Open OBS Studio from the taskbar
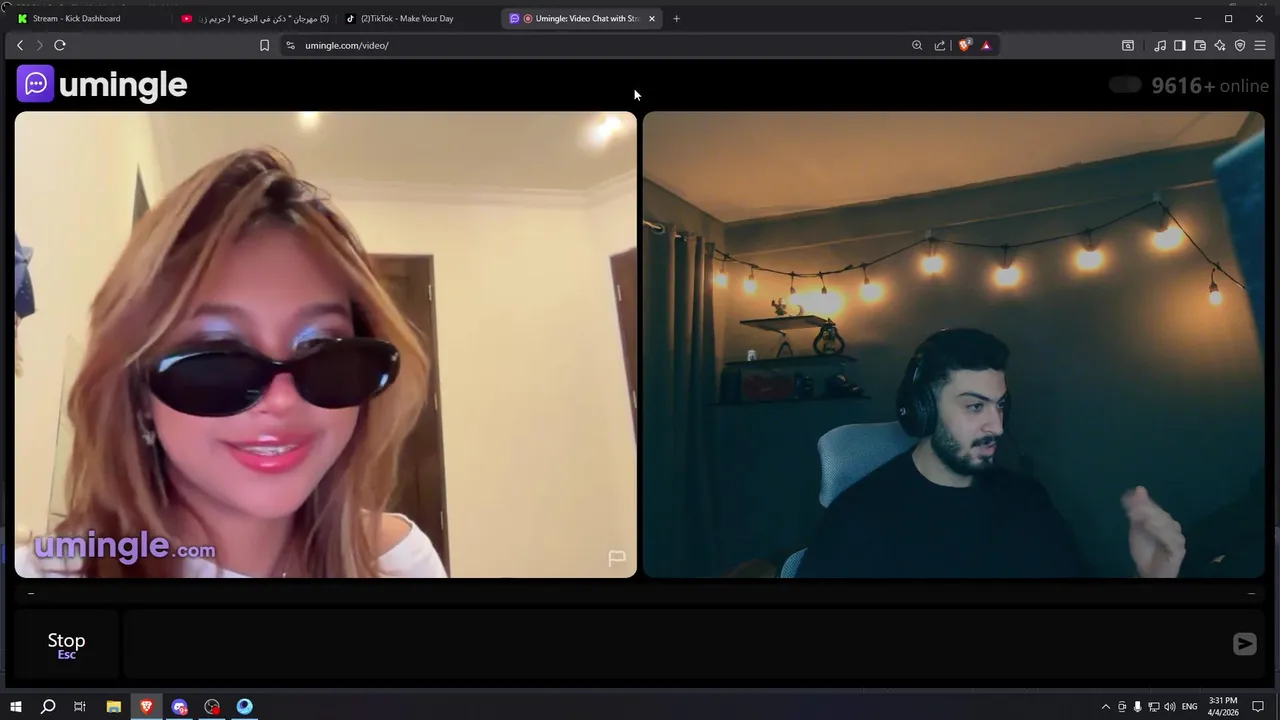Image resolution: width=1280 pixels, height=720 pixels. click(x=212, y=707)
